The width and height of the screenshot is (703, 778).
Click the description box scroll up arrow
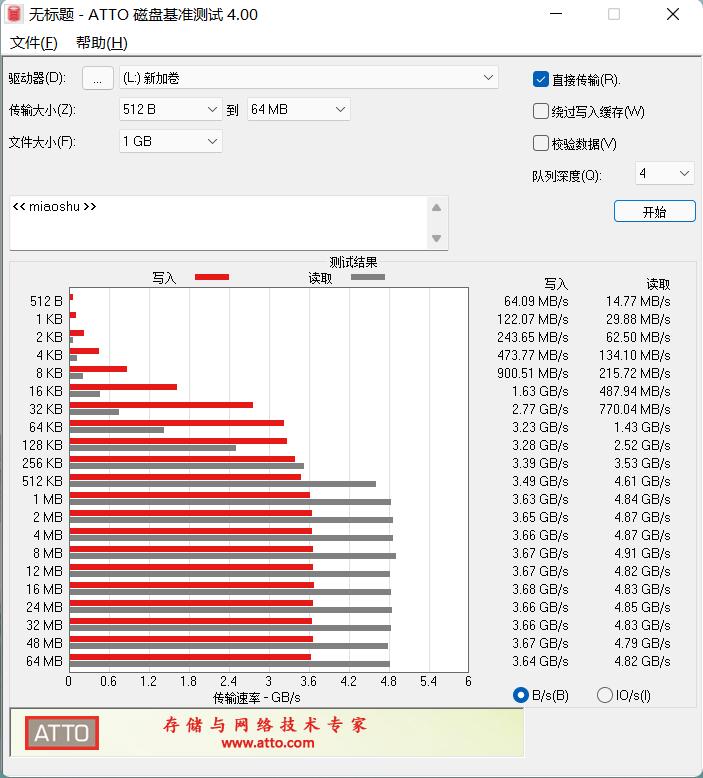tap(437, 208)
